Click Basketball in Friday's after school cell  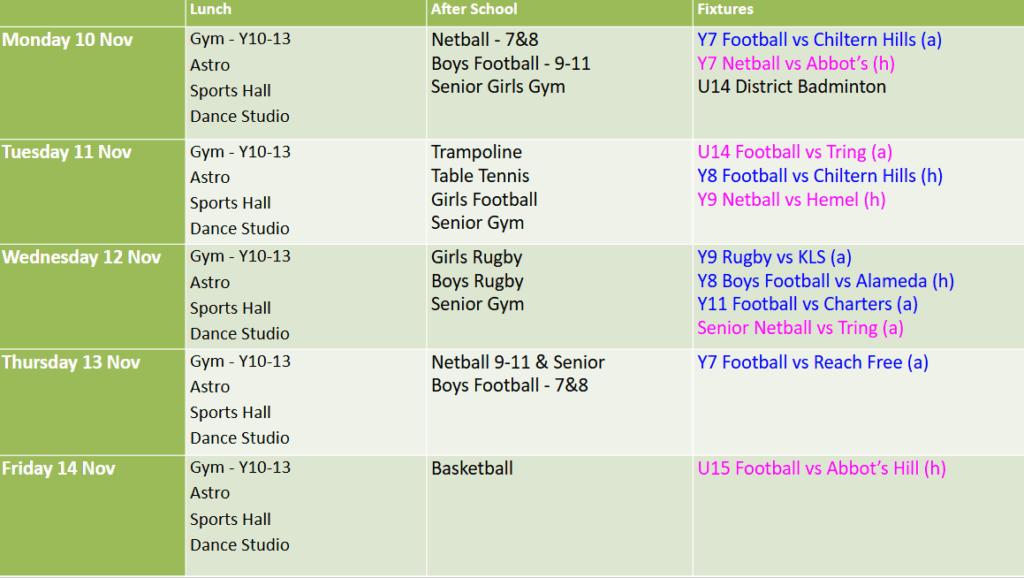point(472,468)
